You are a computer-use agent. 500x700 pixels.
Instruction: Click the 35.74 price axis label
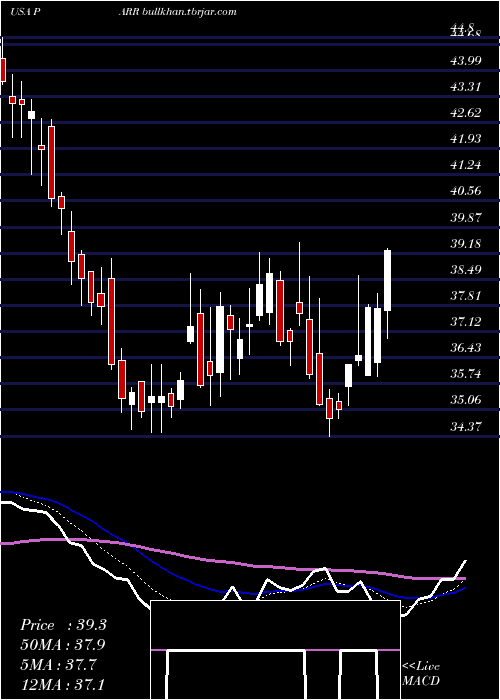click(466, 374)
